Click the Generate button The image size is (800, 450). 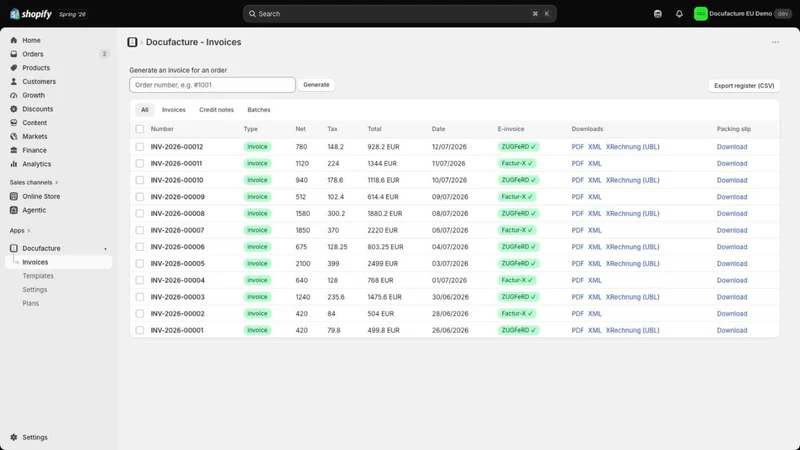tap(316, 85)
